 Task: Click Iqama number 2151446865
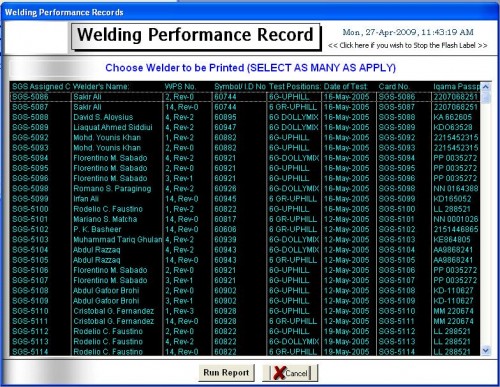456,229
